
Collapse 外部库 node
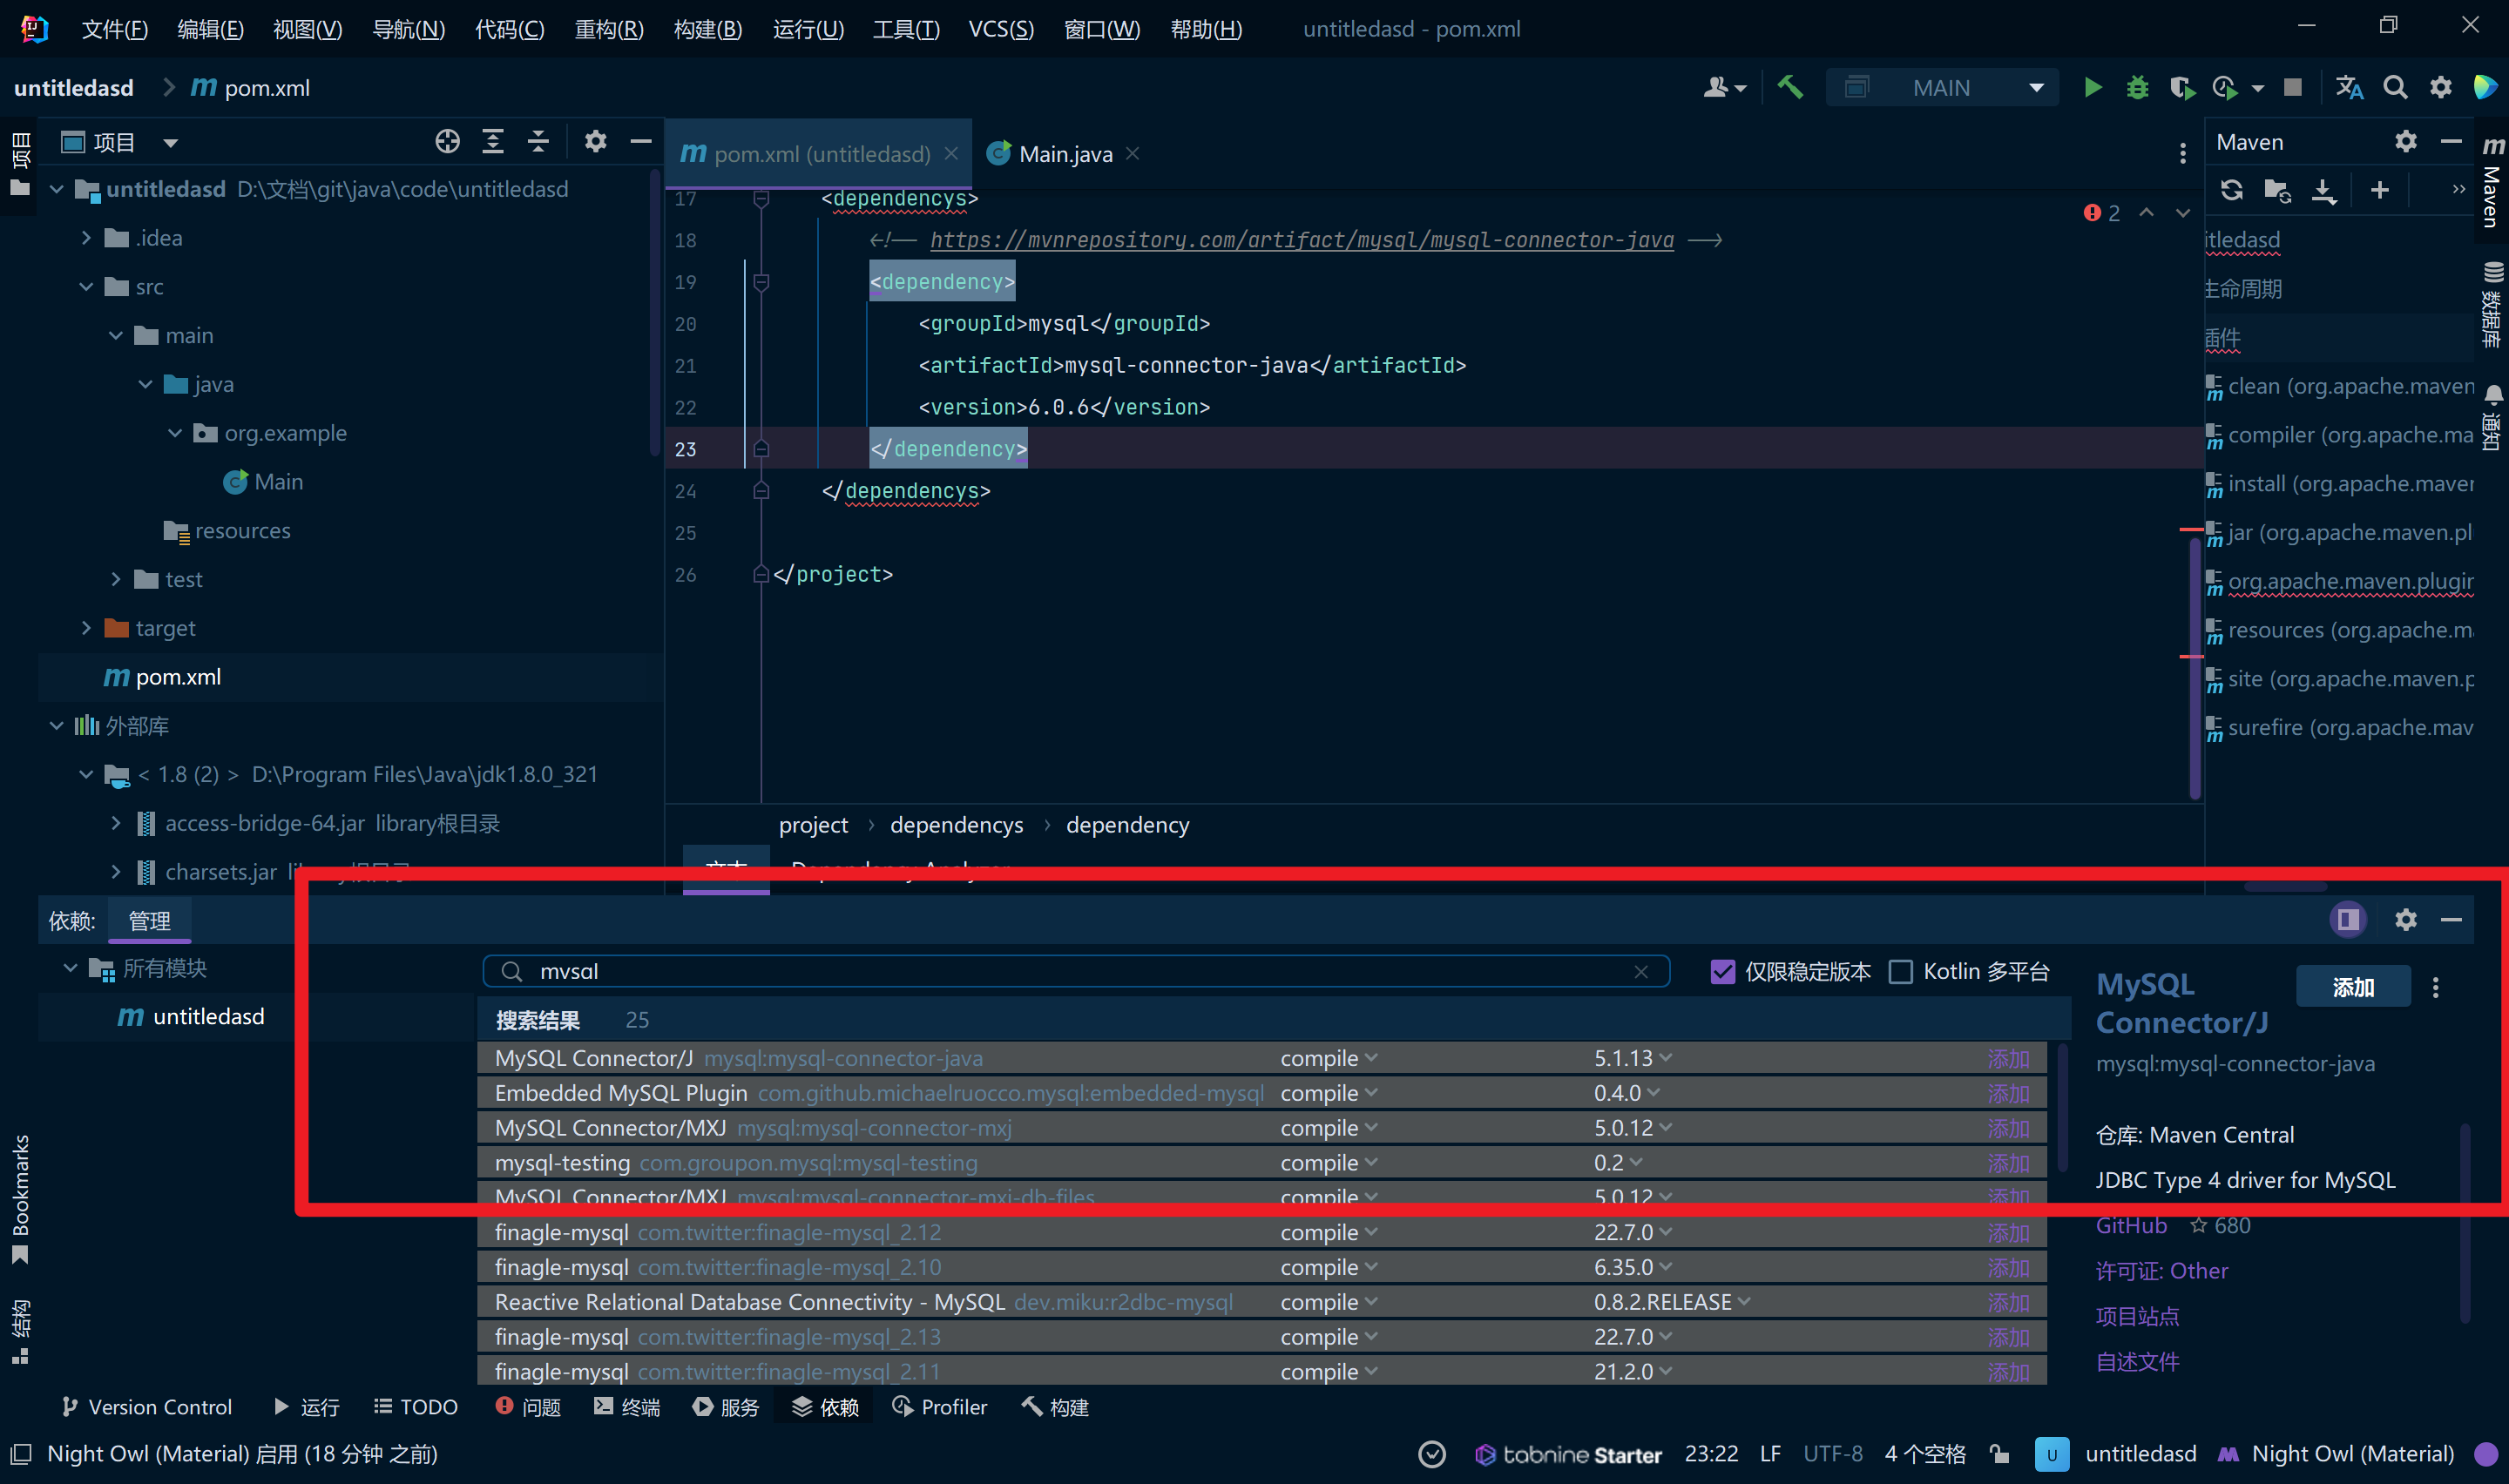click(56, 726)
